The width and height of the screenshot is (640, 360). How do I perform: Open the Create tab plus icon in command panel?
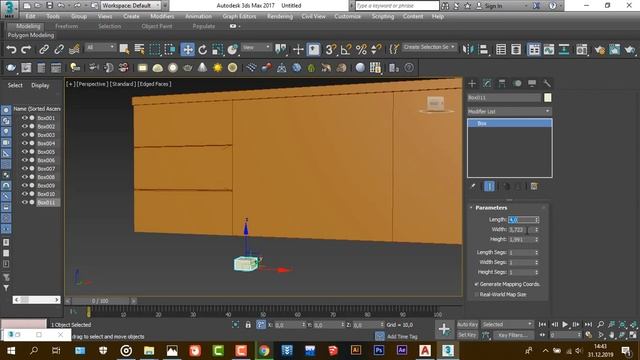(472, 84)
